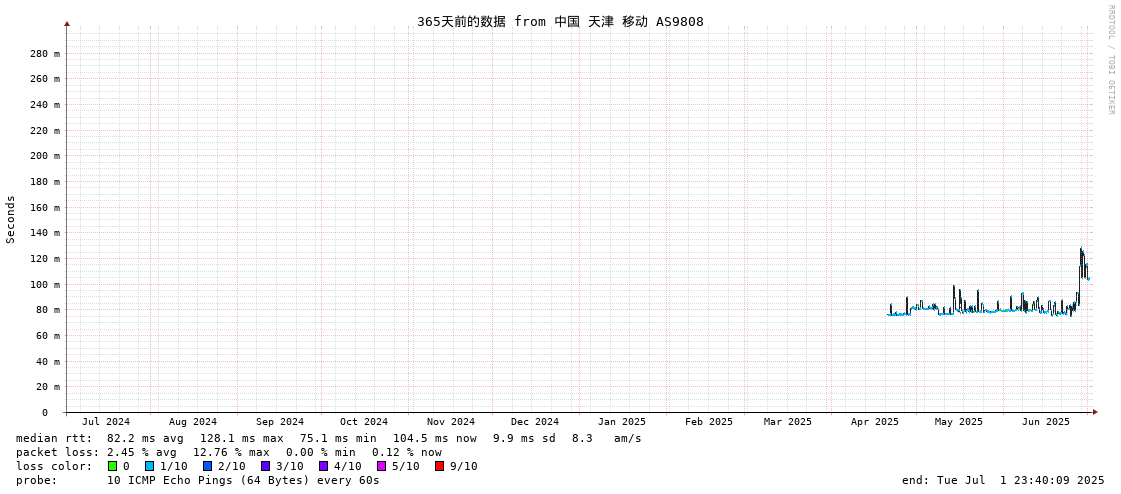Viewport: 1121px width, 494px height.
Task: Click the 82.2 ms avg value
Action: click(x=144, y=438)
